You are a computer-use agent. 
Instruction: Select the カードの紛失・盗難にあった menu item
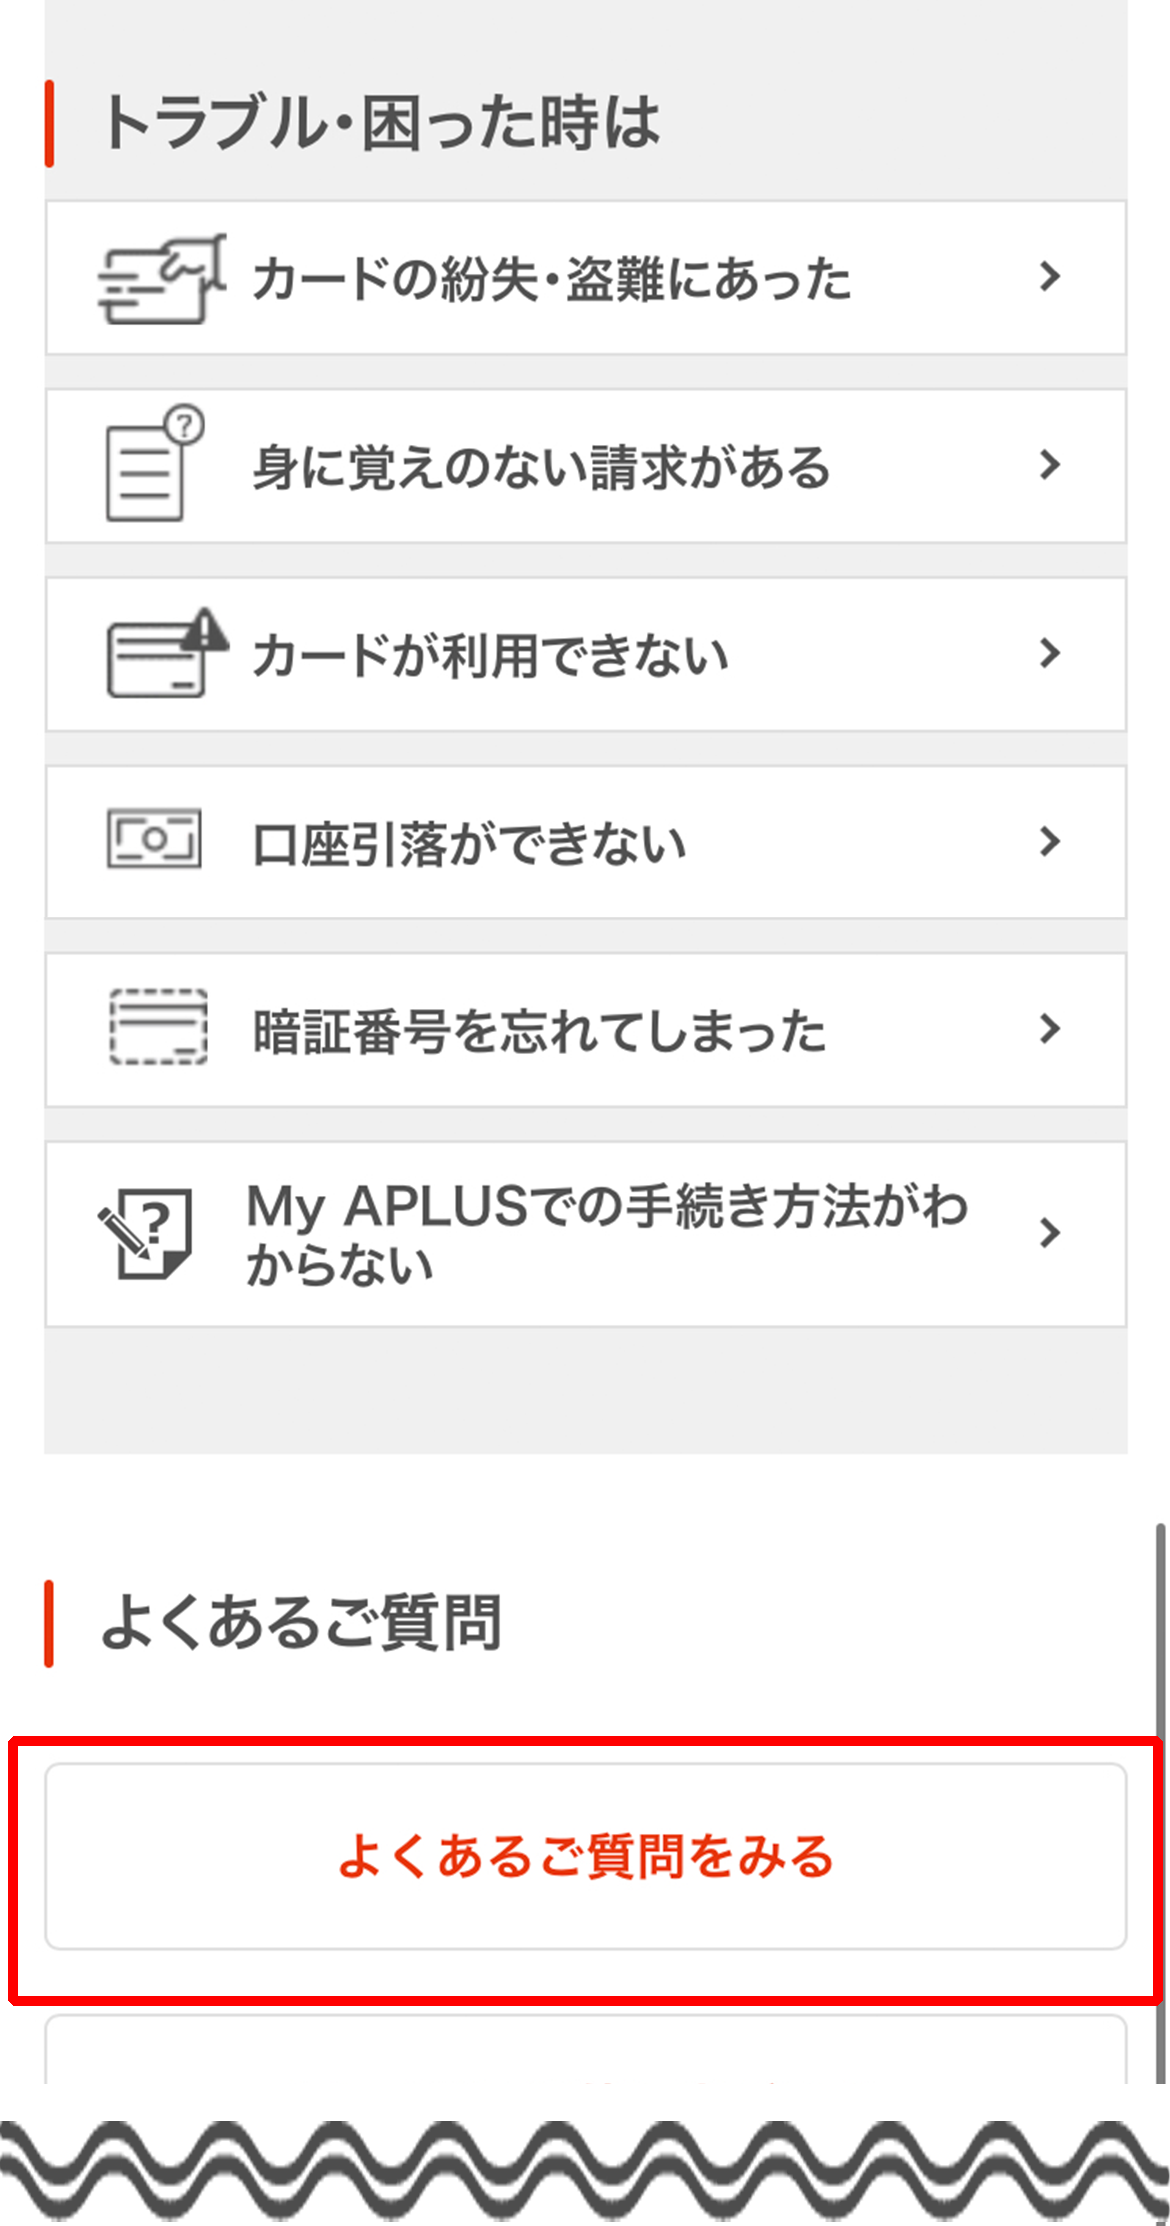551,279
